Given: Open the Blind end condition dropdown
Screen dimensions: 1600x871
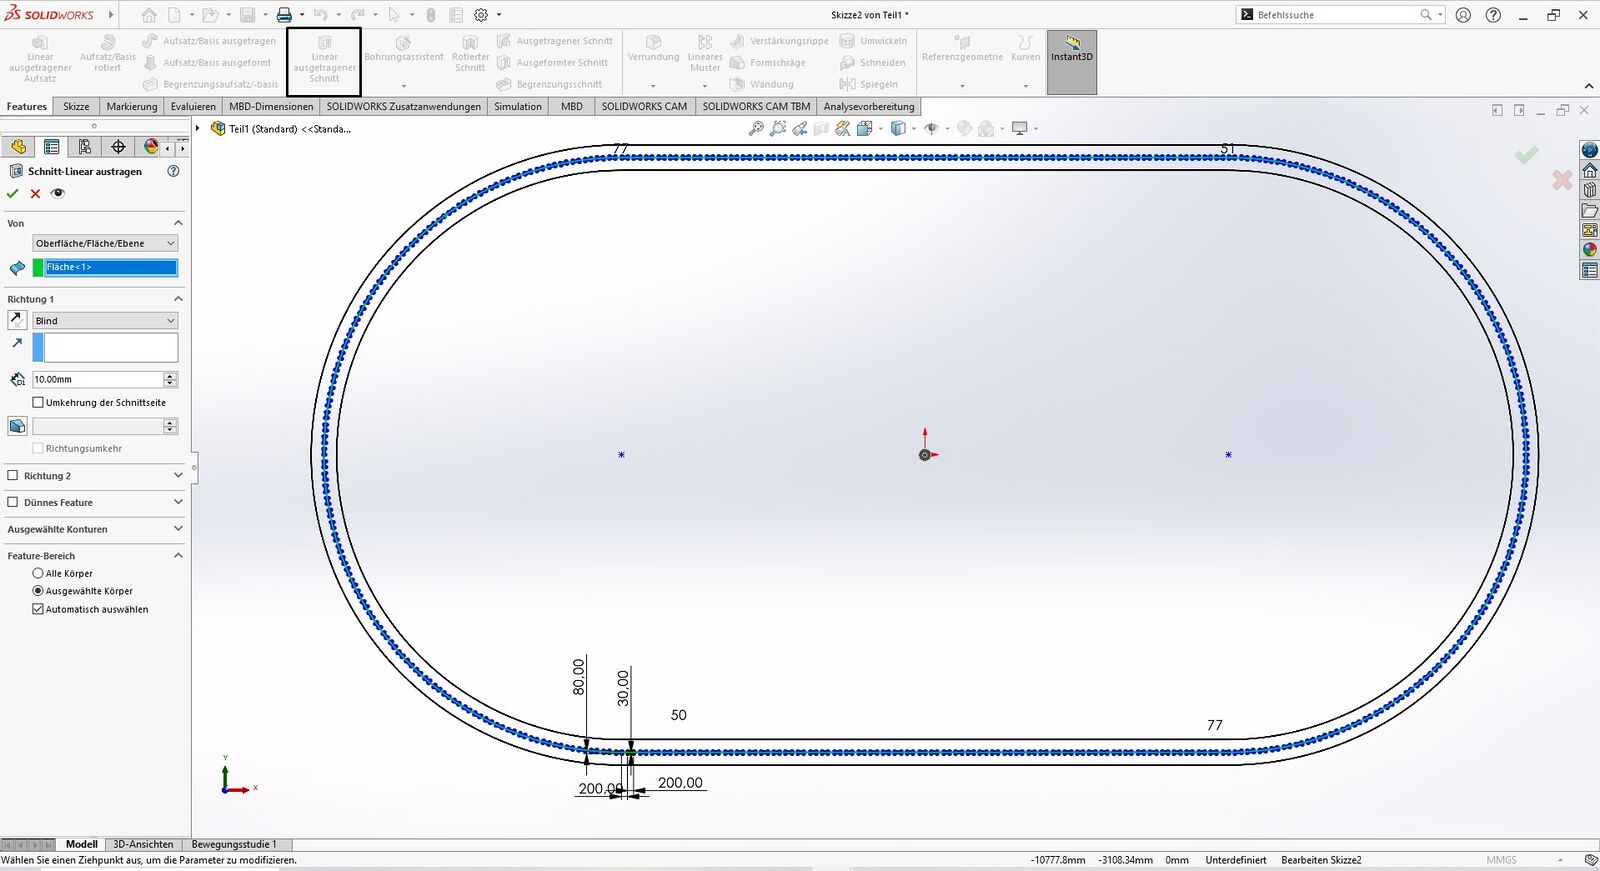Looking at the screenshot, I should (105, 321).
